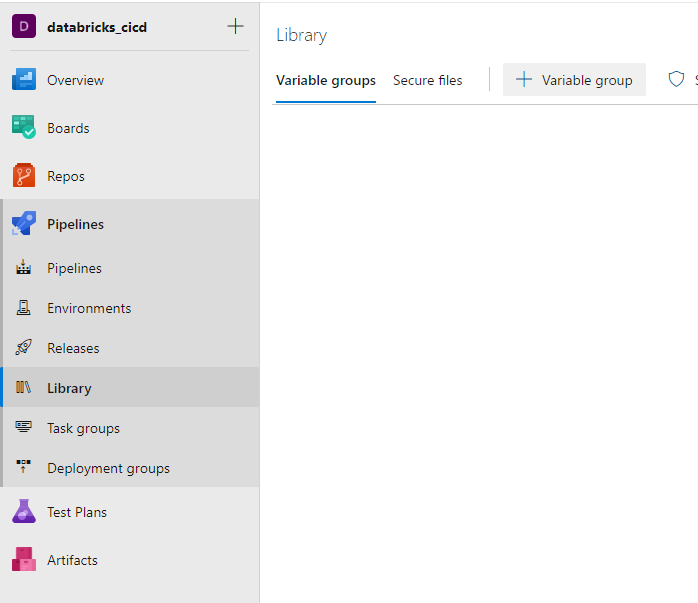Select the Artifacts text label
This screenshot has width=698, height=603.
pyautogui.click(x=72, y=560)
